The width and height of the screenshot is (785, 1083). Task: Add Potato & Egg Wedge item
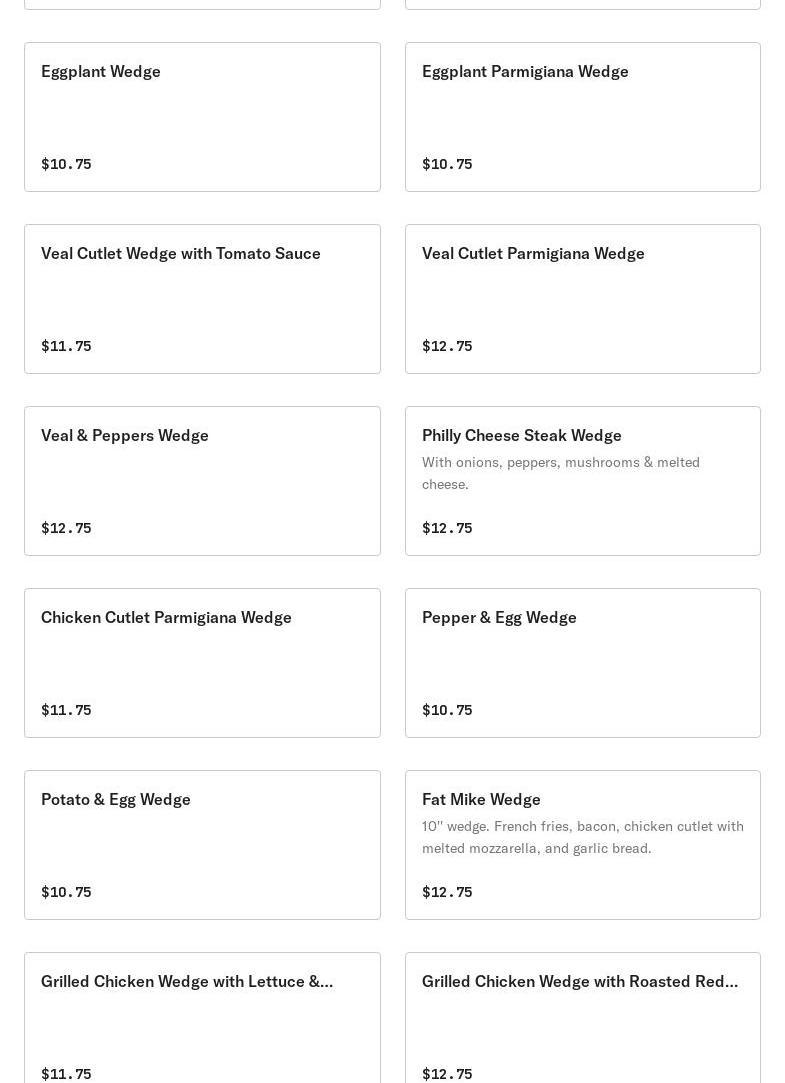pos(202,845)
